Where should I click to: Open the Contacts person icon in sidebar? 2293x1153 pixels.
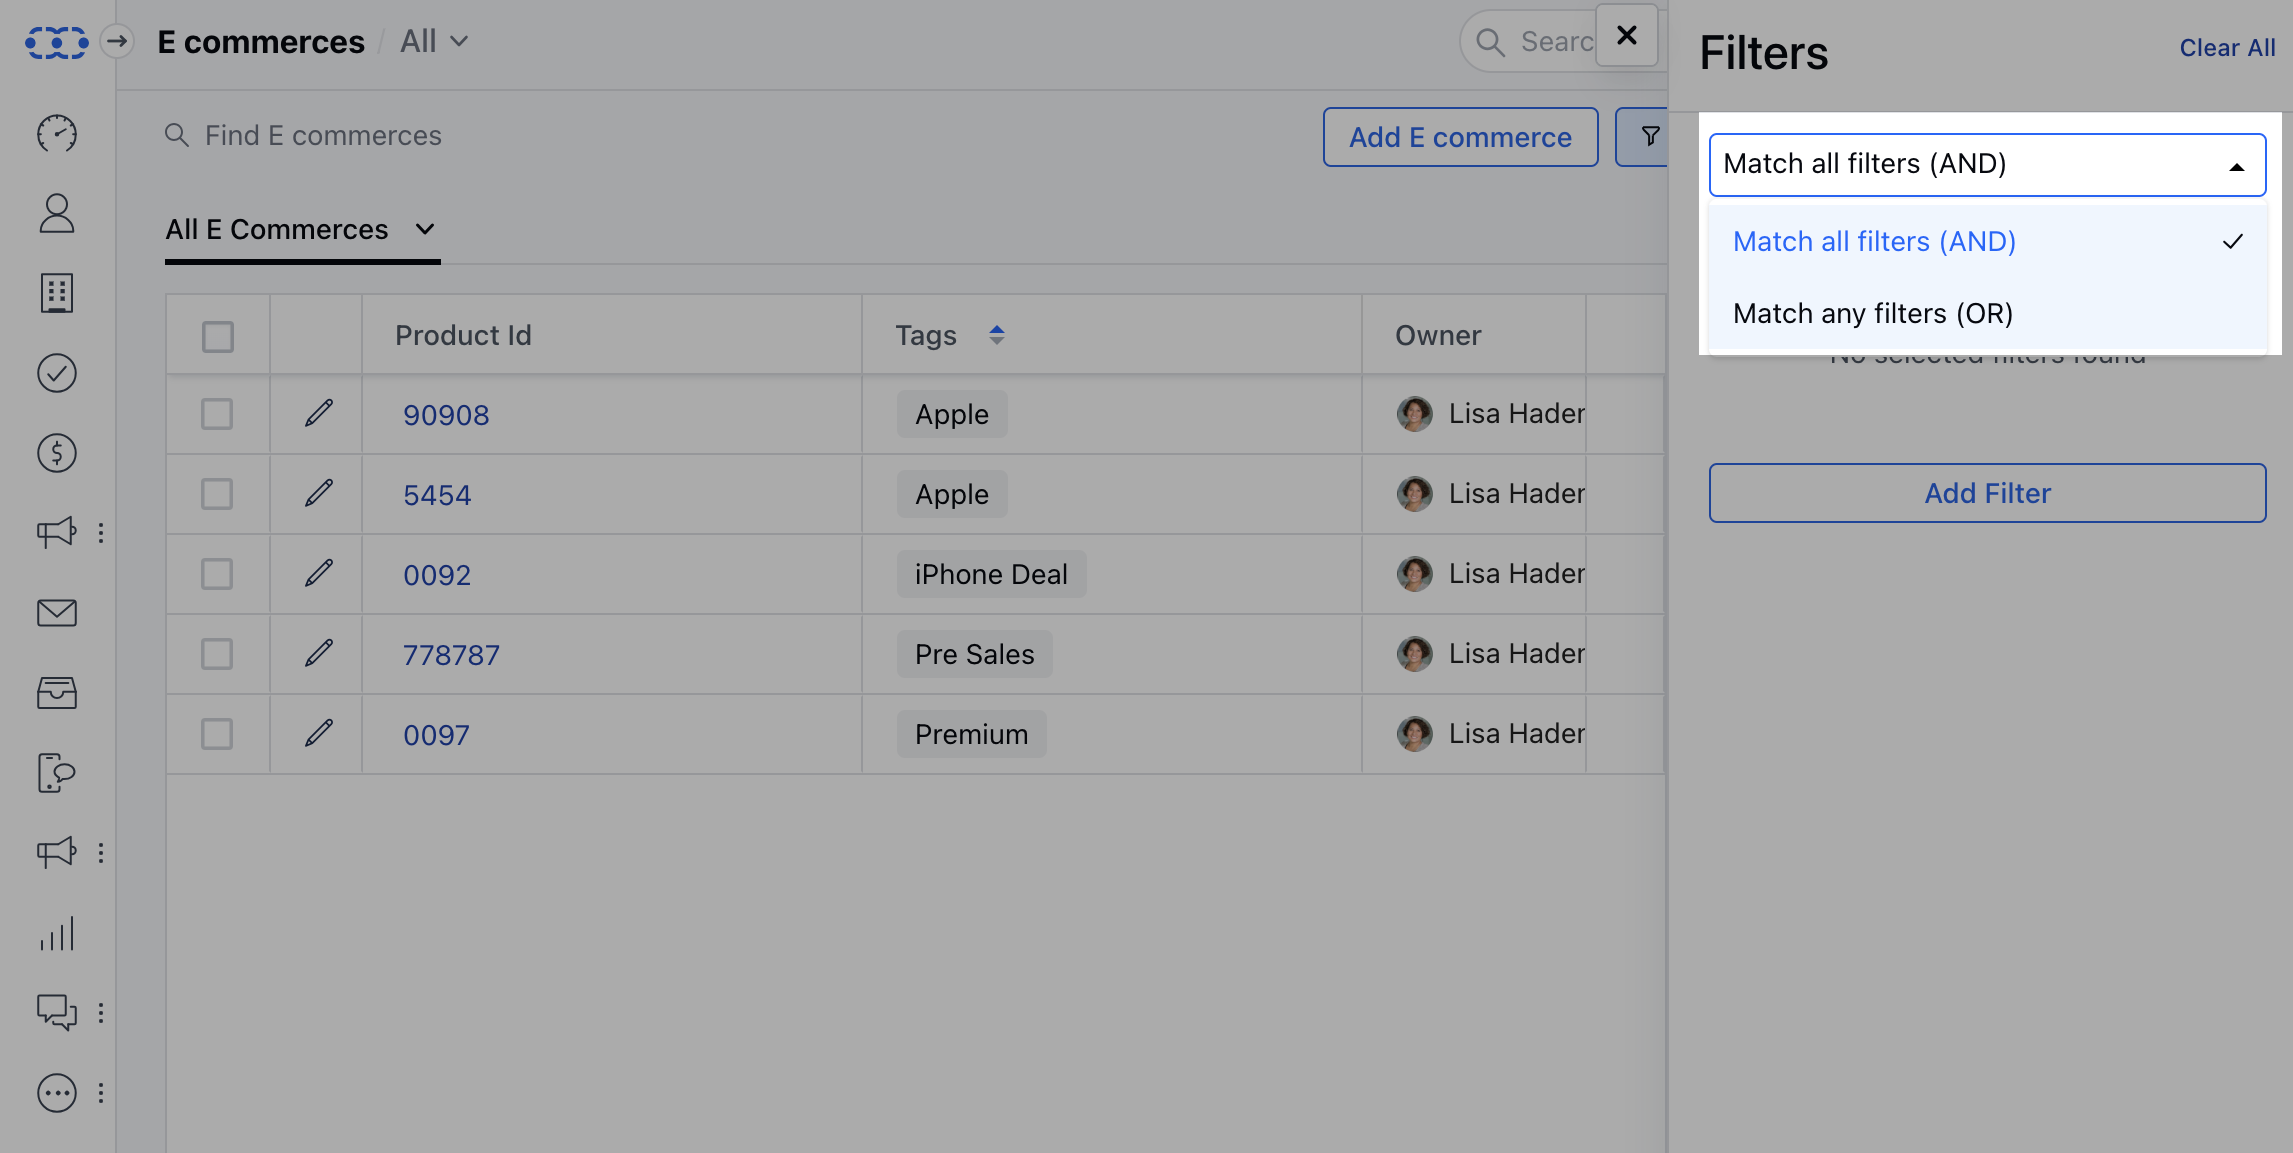[x=57, y=213]
